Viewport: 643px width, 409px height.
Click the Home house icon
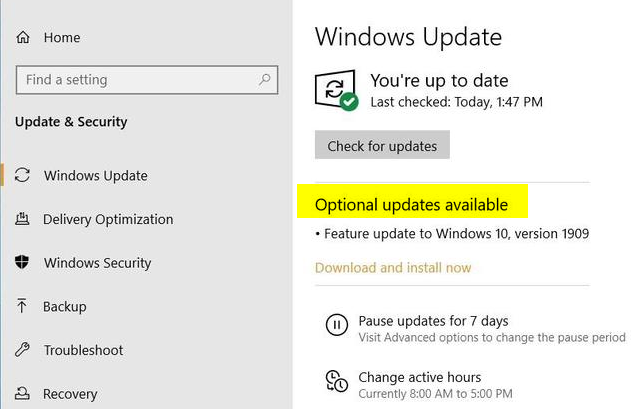point(23,37)
